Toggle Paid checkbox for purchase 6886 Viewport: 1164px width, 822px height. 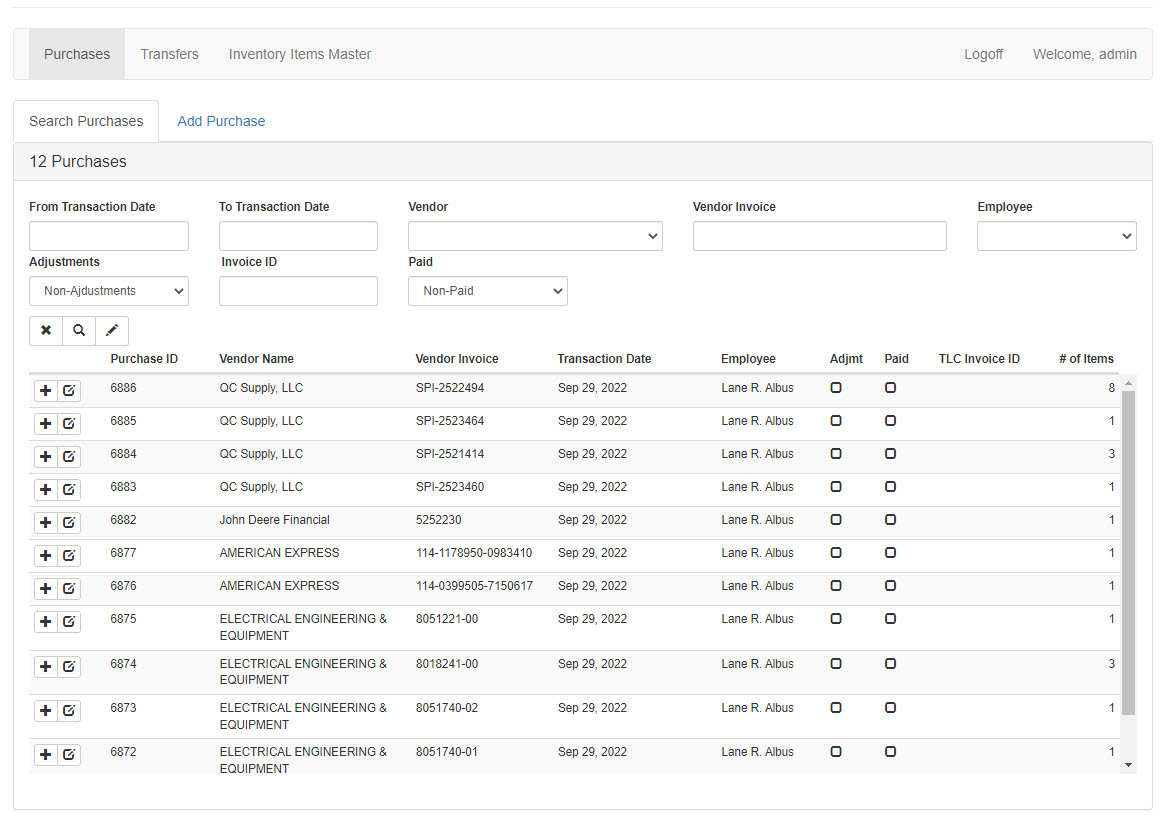point(890,388)
